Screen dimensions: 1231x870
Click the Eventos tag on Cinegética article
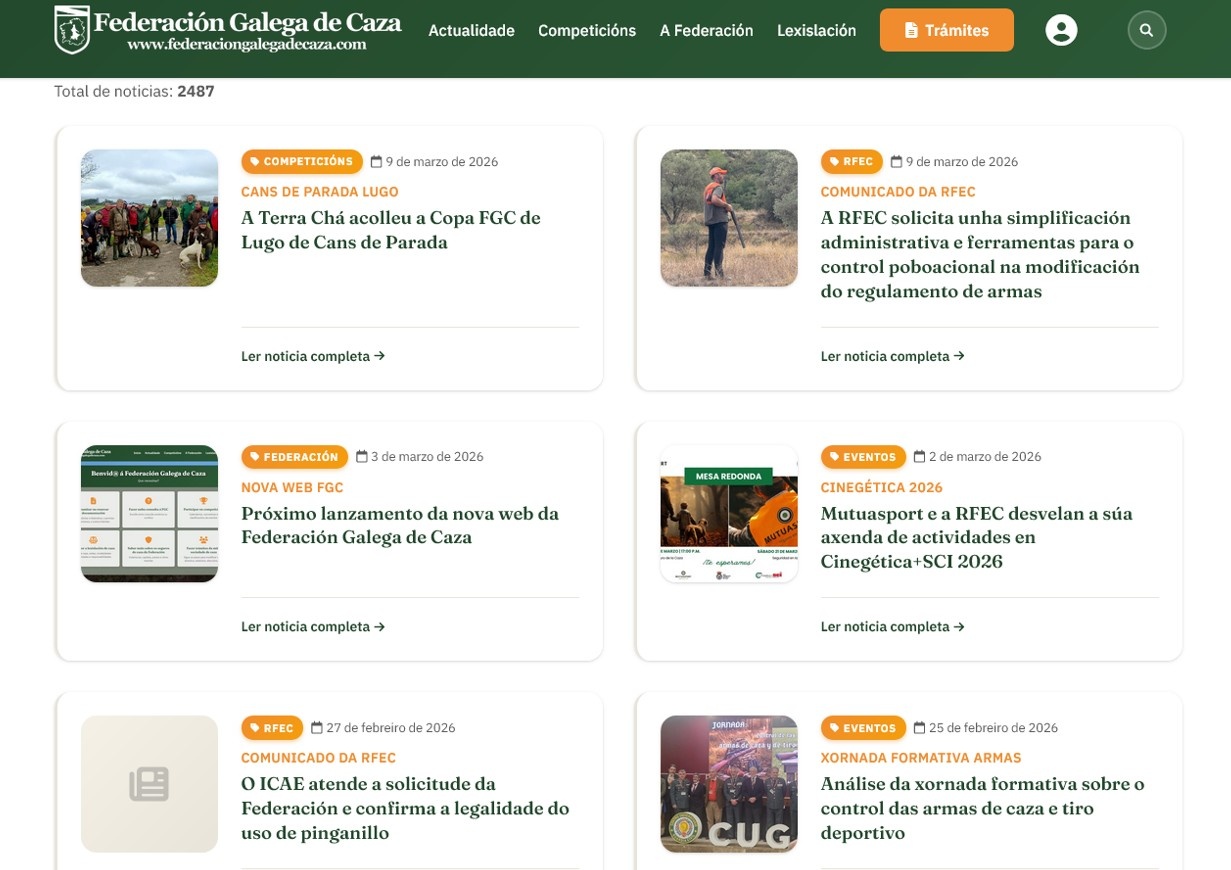coord(863,457)
